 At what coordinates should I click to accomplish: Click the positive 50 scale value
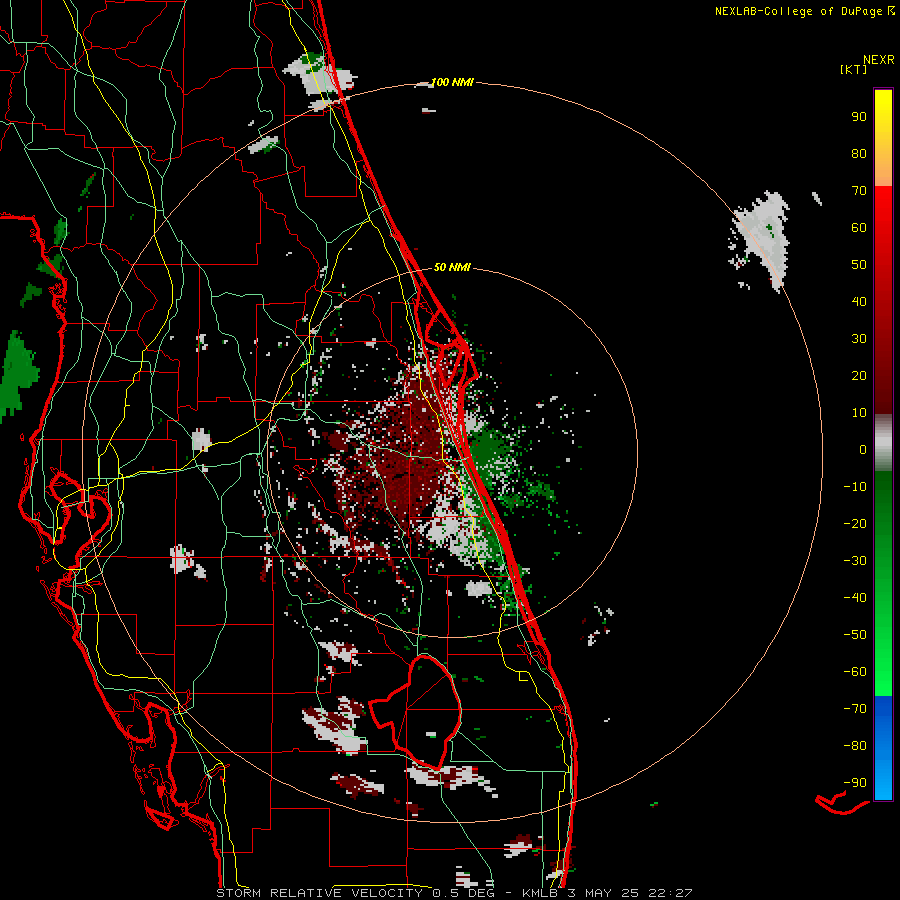click(x=859, y=265)
